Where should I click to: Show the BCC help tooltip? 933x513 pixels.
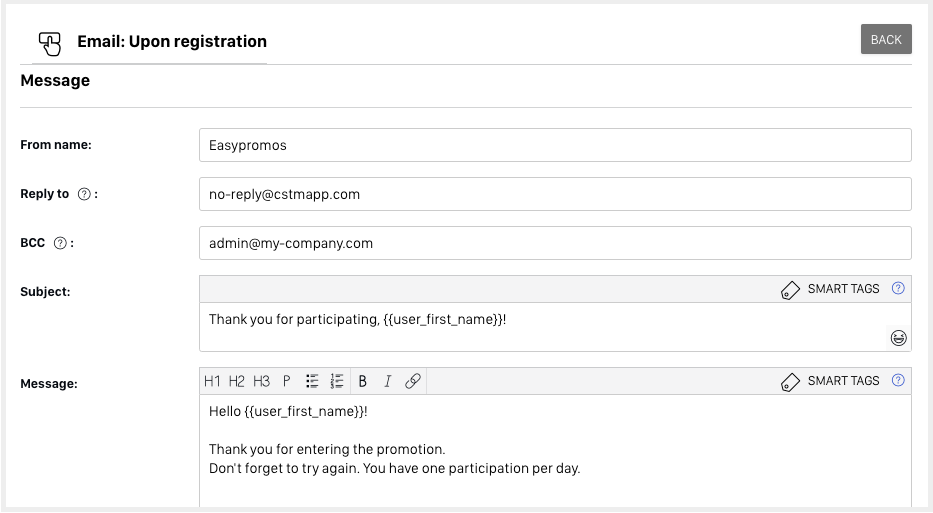[x=61, y=243]
